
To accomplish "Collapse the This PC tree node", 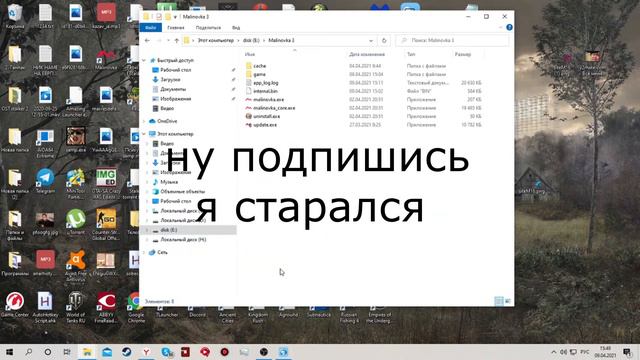I will point(144,134).
